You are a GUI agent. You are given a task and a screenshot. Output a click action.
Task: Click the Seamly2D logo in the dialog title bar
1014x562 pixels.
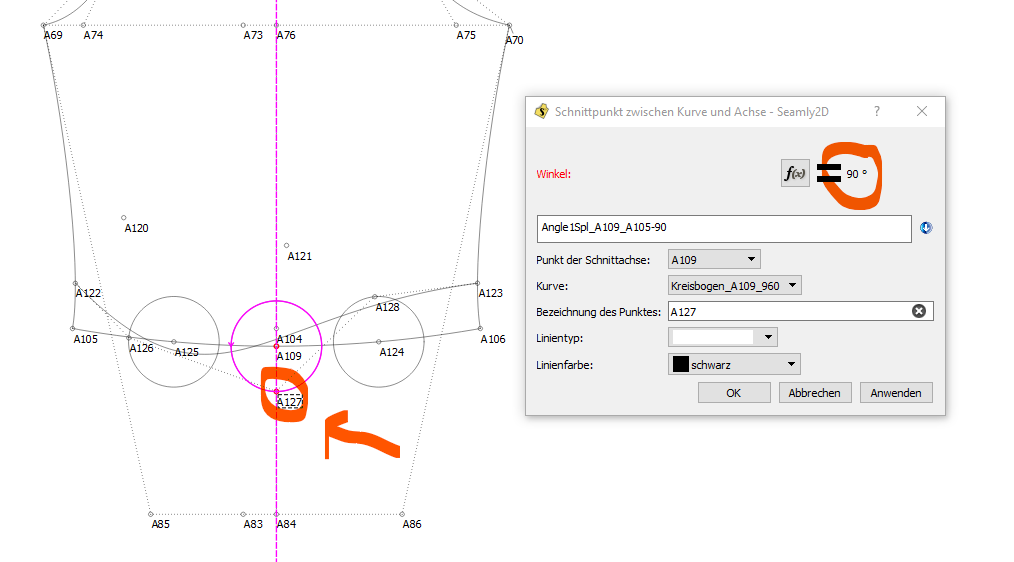coord(541,112)
